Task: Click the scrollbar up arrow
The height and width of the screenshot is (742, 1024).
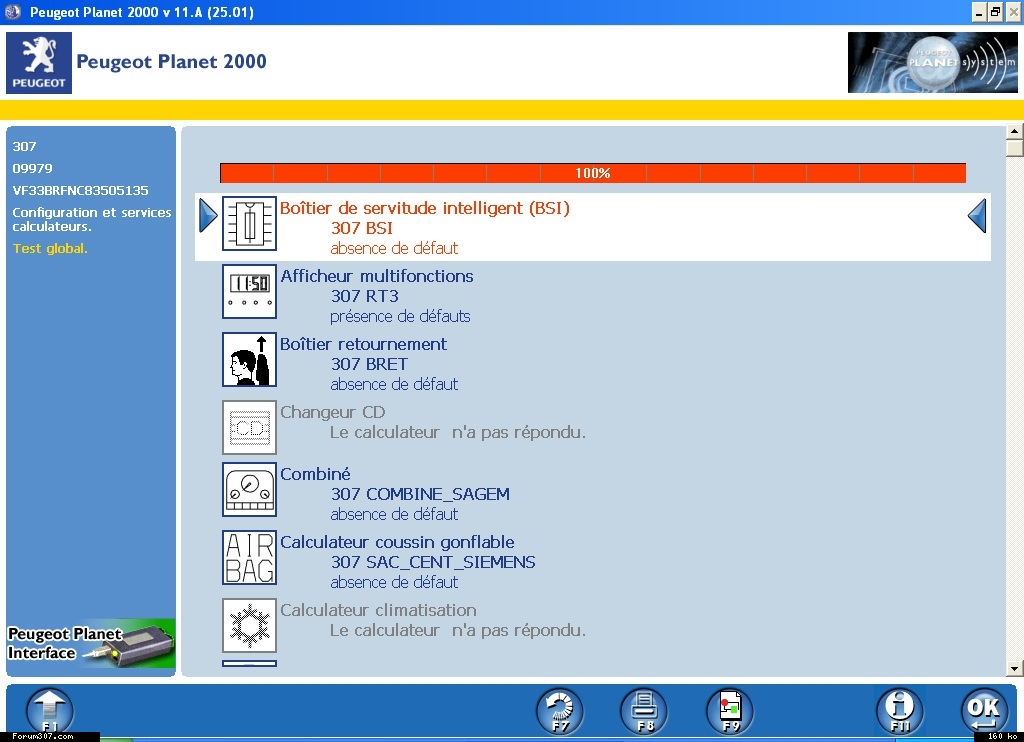Action: tap(1014, 131)
